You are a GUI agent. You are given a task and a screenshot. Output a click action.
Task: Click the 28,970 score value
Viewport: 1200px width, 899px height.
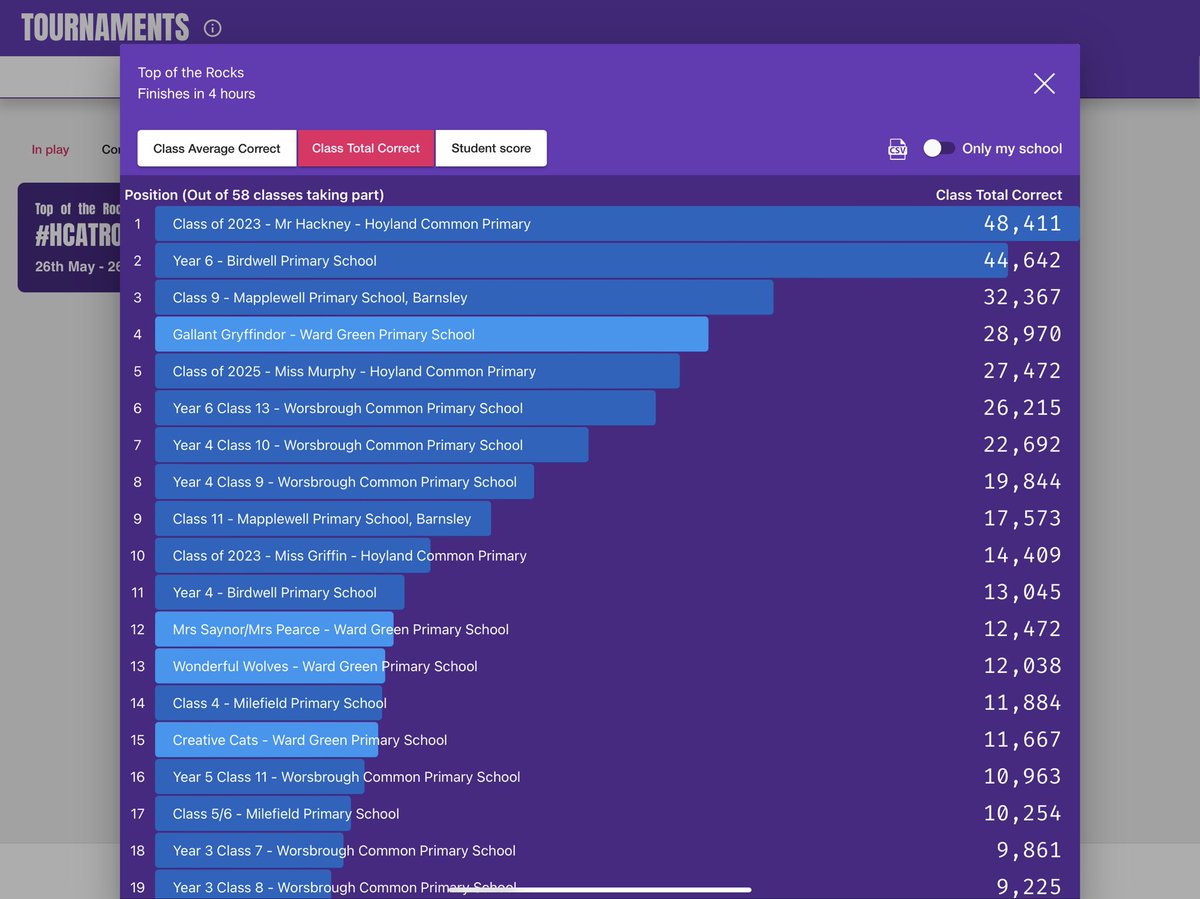1022,335
